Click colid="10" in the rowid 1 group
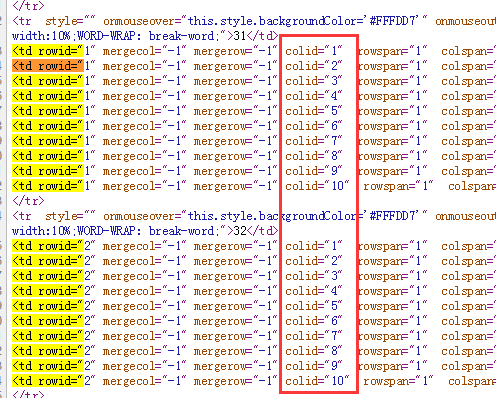Screen dimensions: 496x398 (x=317, y=186)
